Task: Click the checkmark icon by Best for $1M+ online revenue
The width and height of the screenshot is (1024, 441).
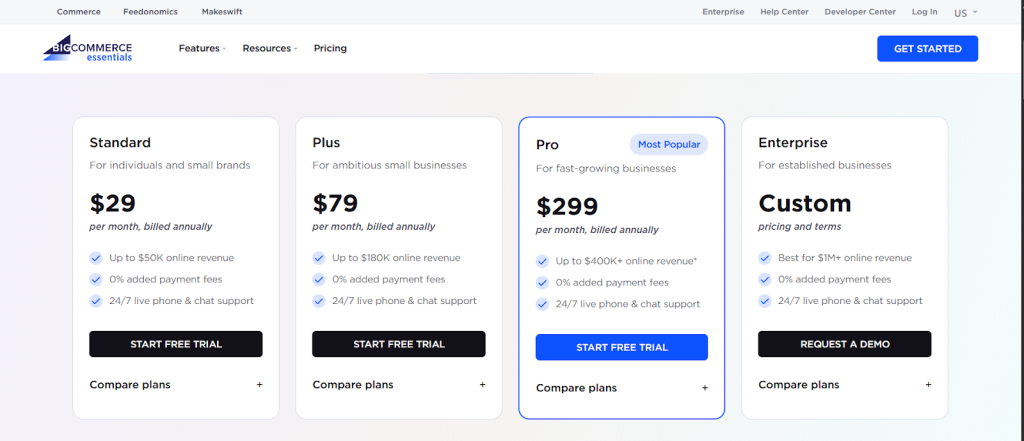Action: pyautogui.click(x=765, y=258)
